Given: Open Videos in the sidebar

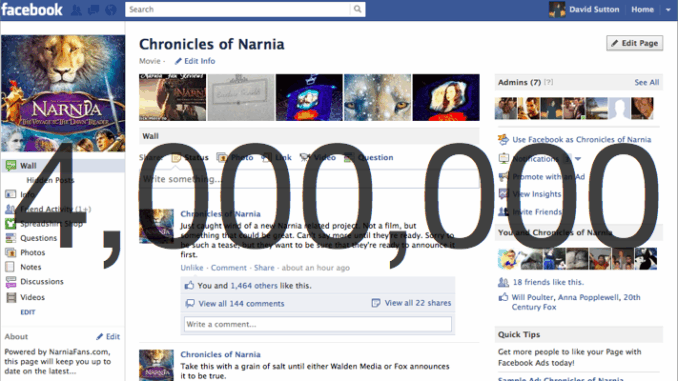Looking at the screenshot, I should click(32, 297).
